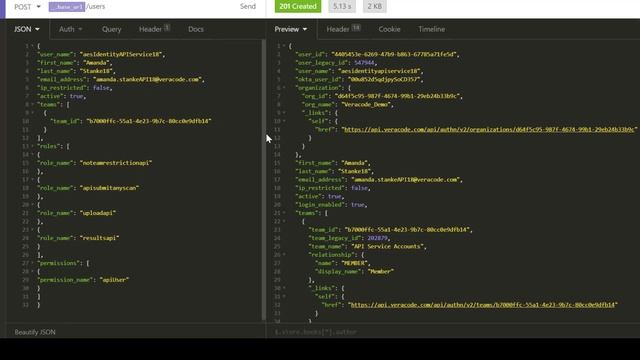Send the request
Viewport: 640px width, 360px height.
pos(248,7)
